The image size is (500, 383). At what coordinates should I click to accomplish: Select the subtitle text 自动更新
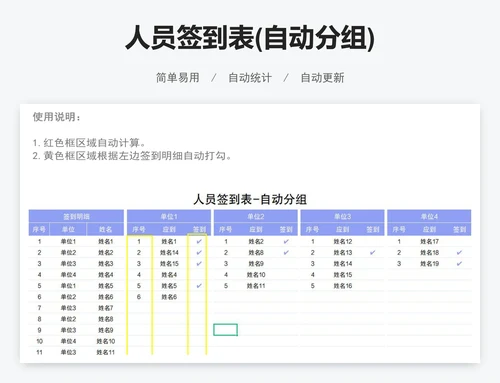pos(322,78)
